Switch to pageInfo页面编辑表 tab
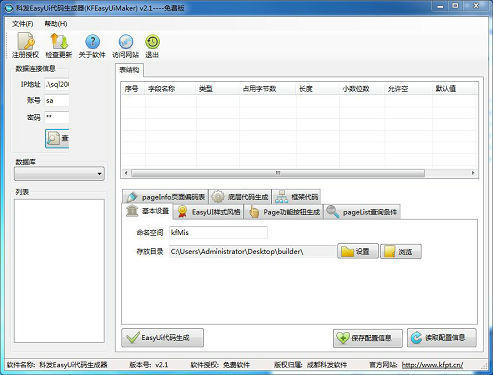493x375 pixels. click(165, 197)
